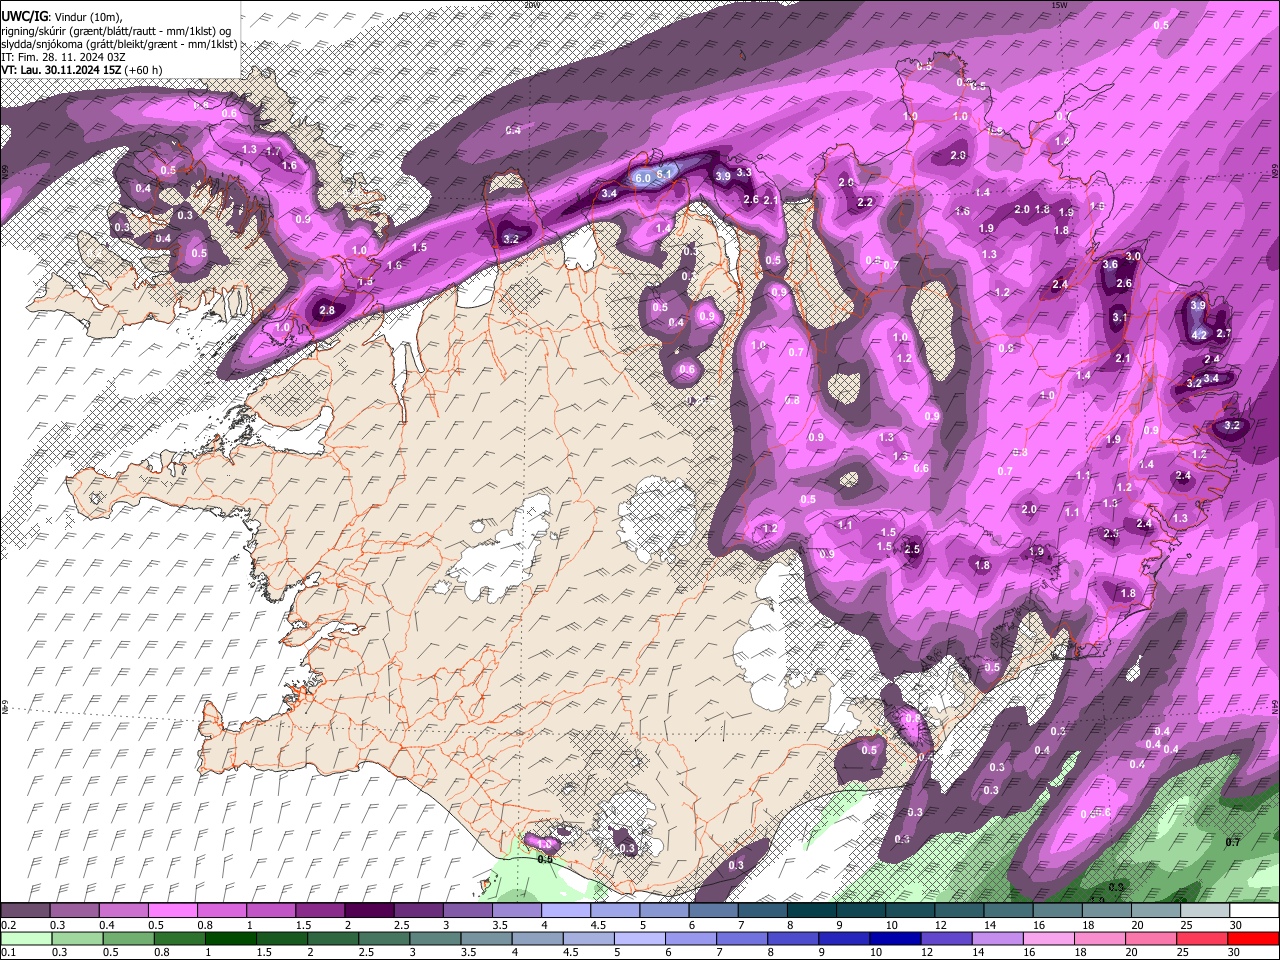The width and height of the screenshot is (1280, 960).
Task: Click the rigning/skúrir legend description line
Action: coord(116,31)
